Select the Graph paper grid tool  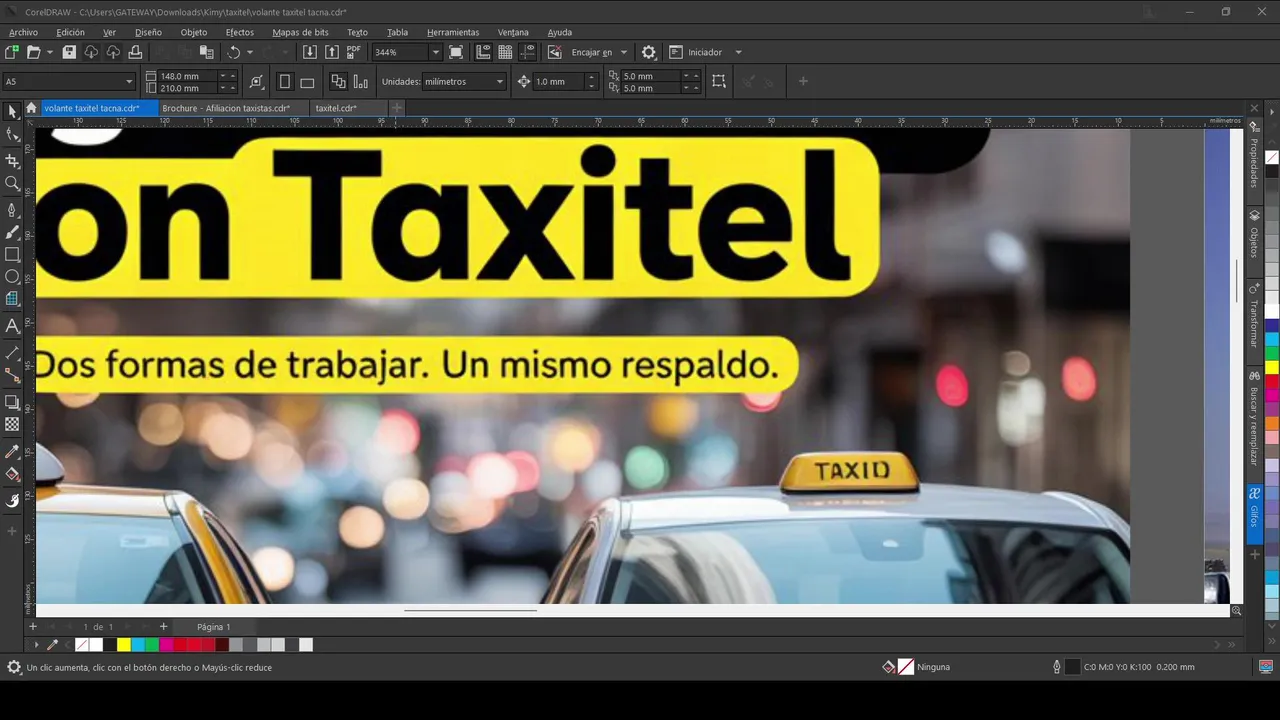[12, 298]
